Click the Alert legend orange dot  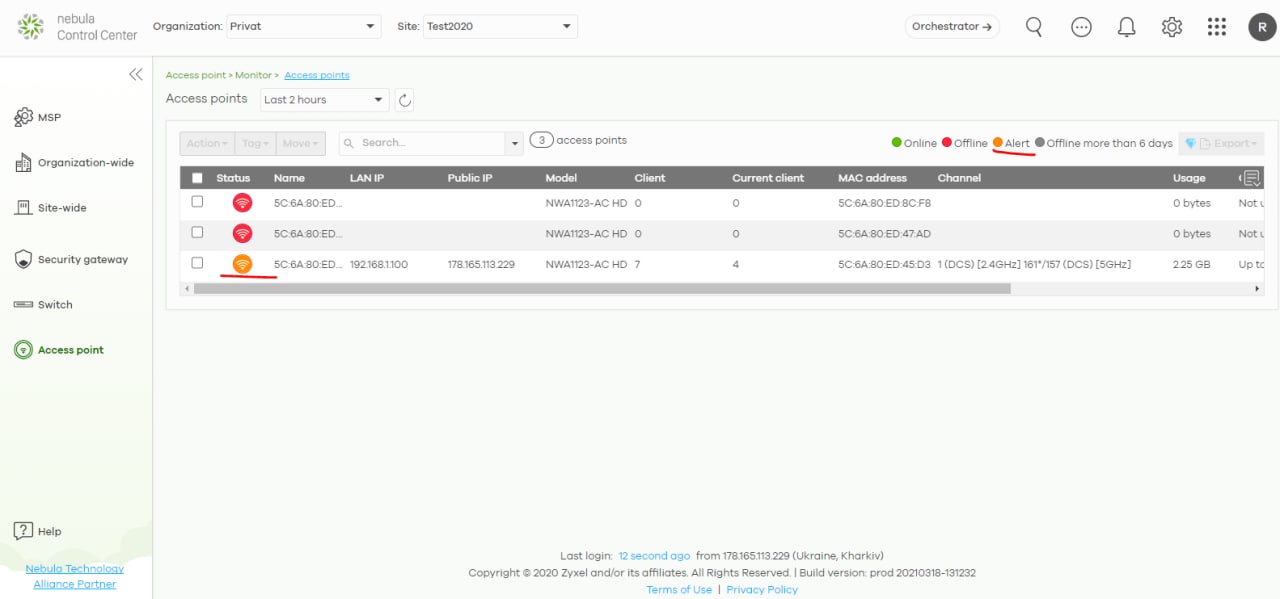998,143
